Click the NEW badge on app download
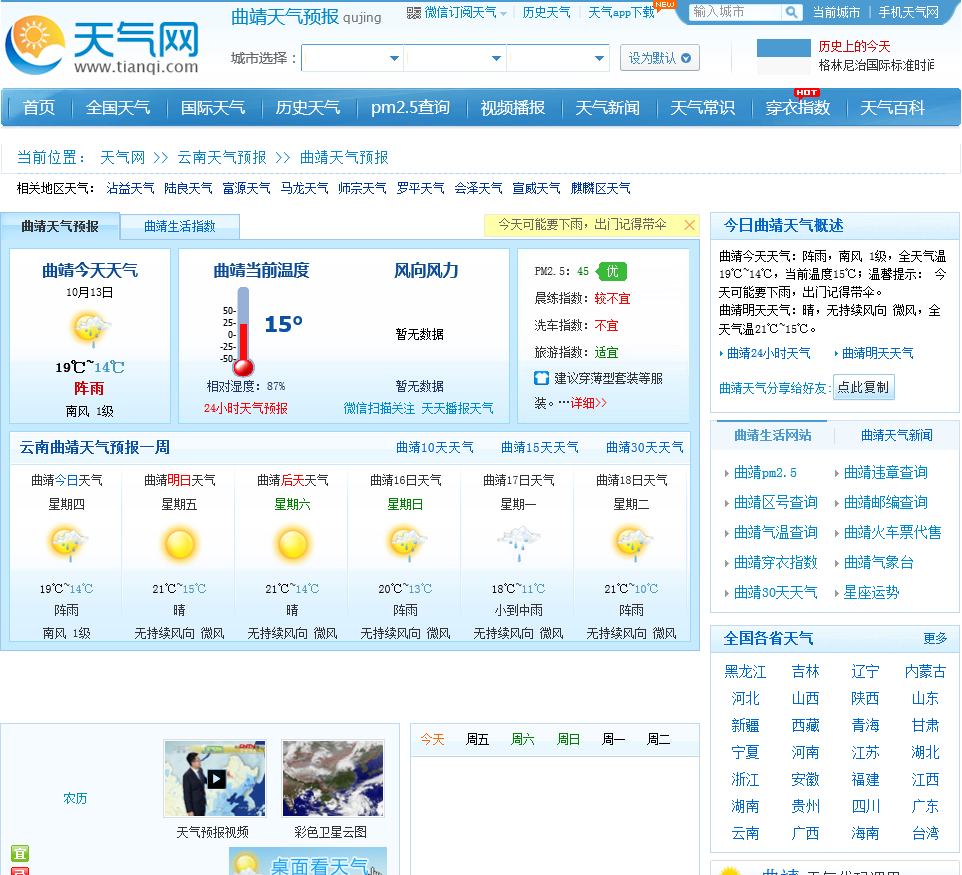This screenshot has height=875, width=962. point(664,5)
